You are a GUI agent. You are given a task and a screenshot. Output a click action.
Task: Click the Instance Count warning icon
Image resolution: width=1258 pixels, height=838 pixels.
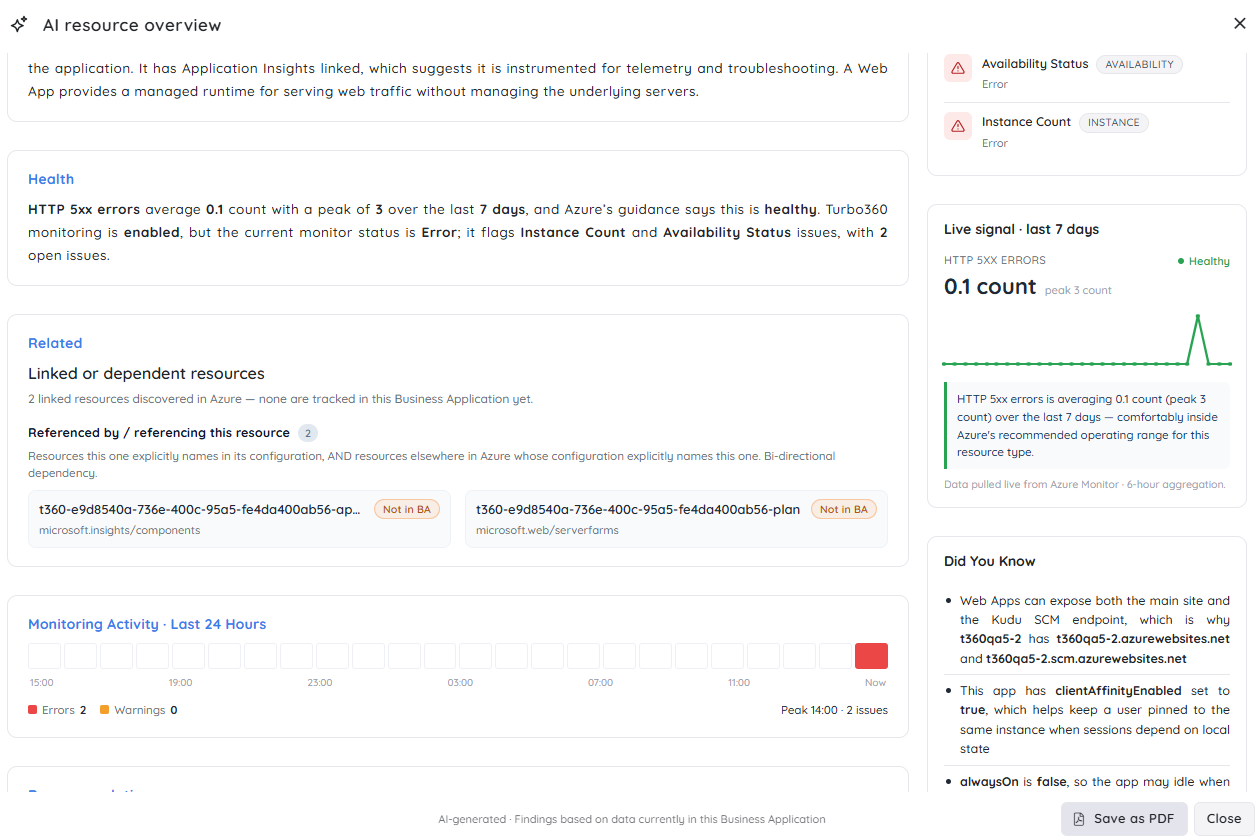(958, 126)
